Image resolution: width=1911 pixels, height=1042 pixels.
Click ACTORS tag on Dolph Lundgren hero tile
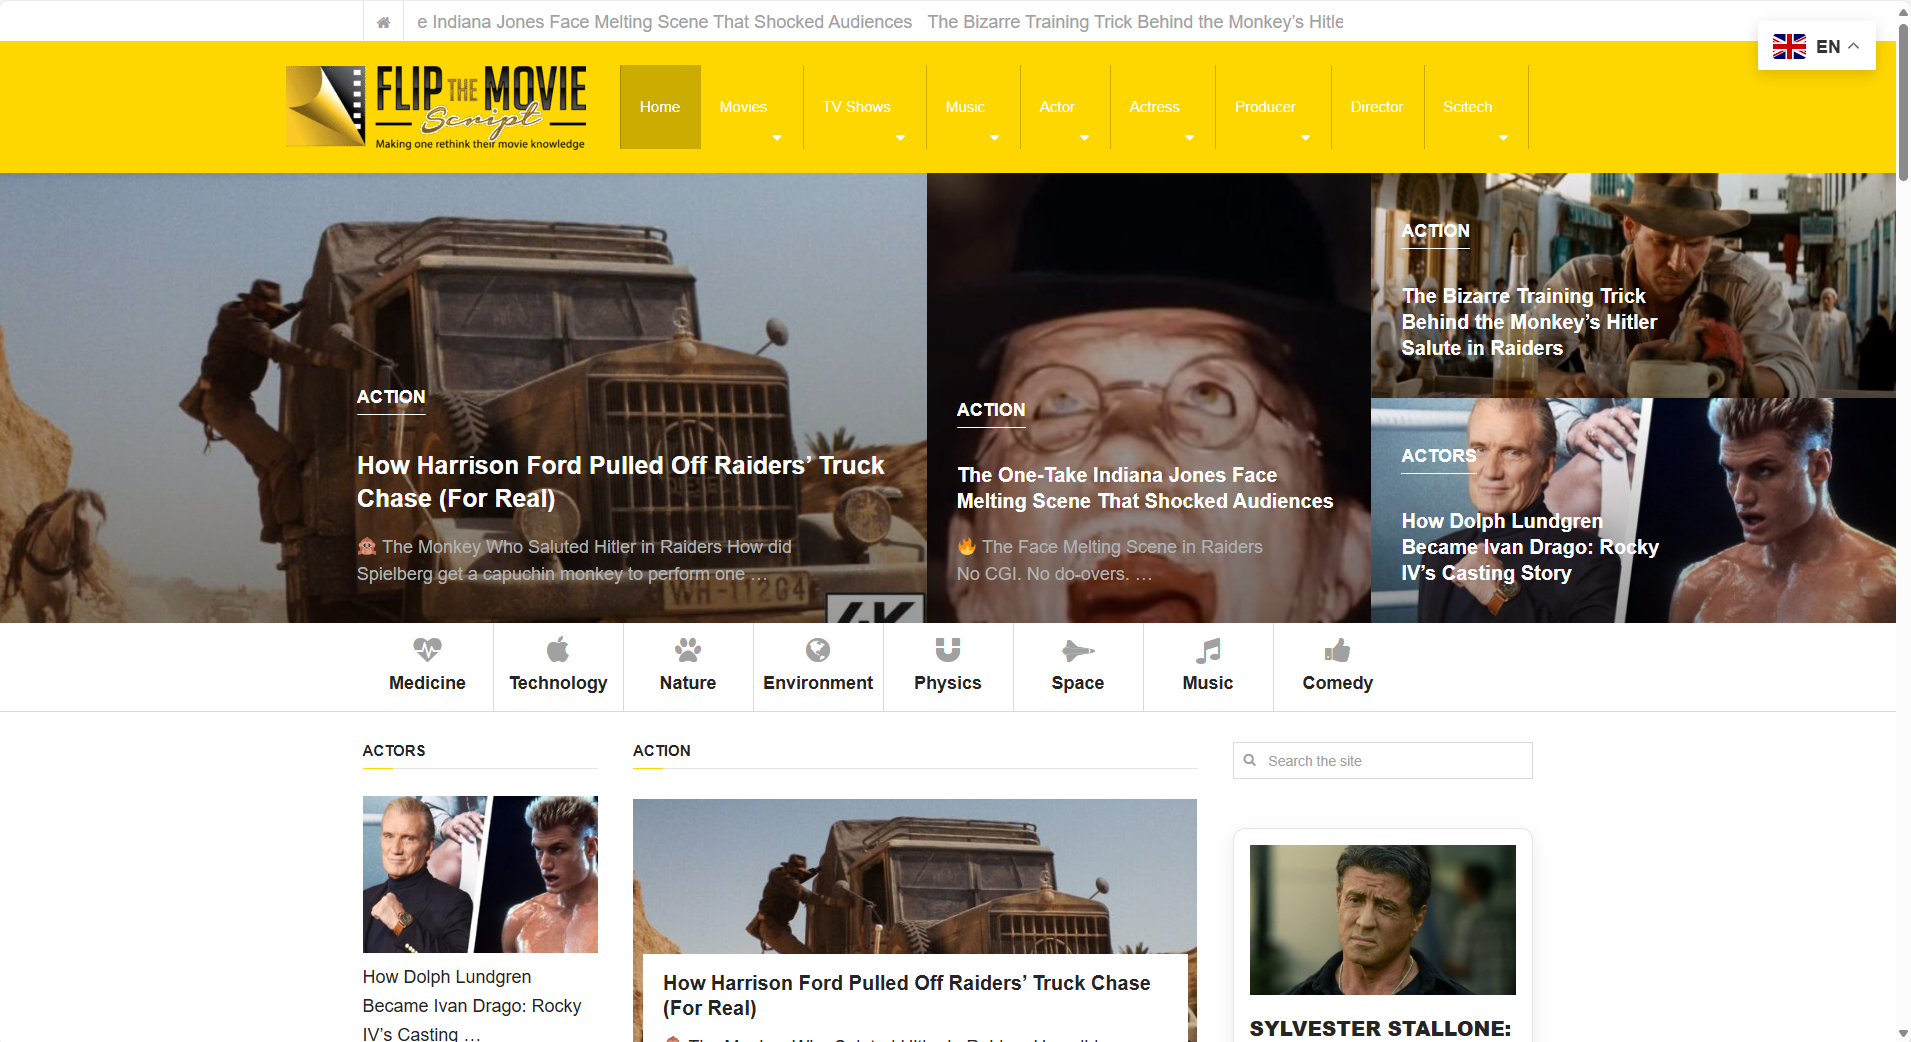coord(1439,456)
